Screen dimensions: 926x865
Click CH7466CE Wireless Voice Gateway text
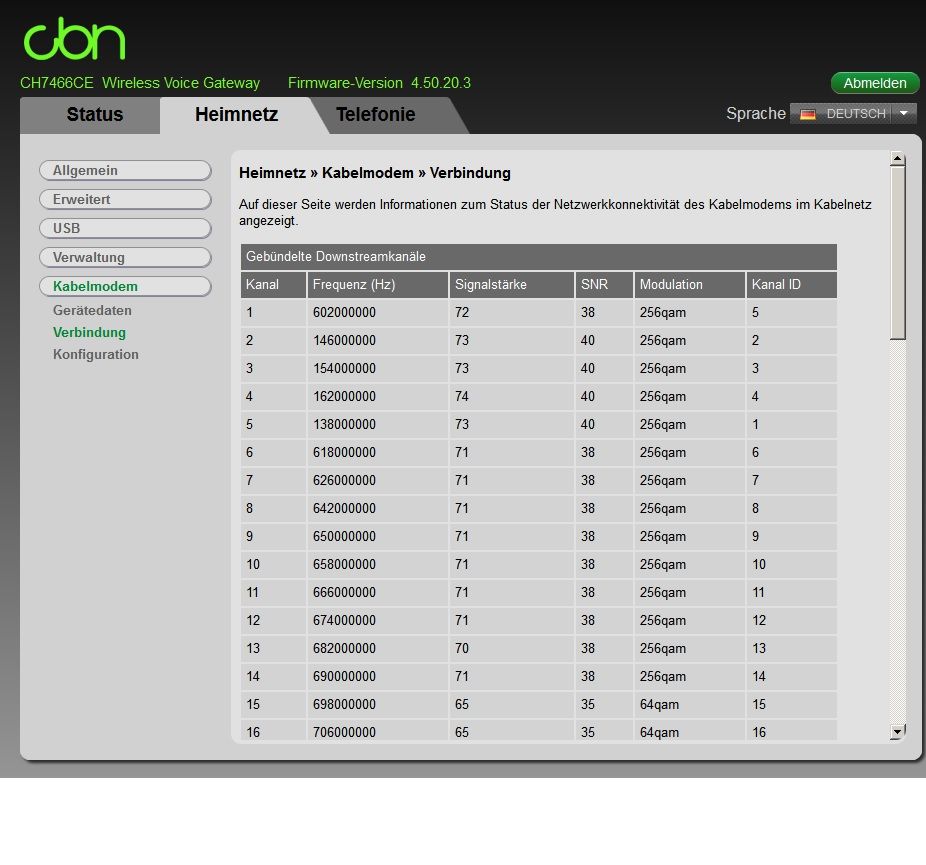click(x=140, y=83)
